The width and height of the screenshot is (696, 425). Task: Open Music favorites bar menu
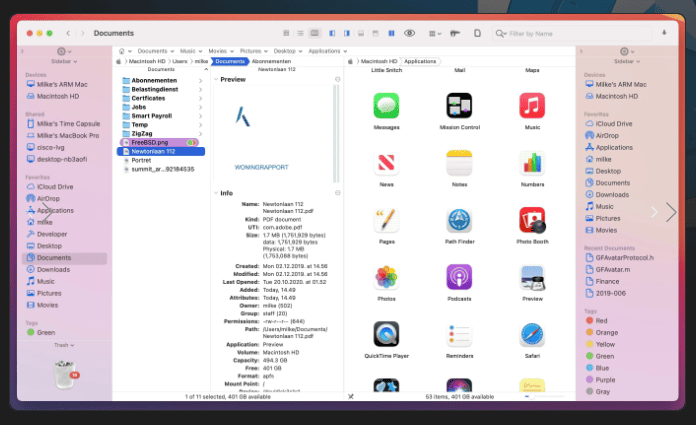point(191,51)
